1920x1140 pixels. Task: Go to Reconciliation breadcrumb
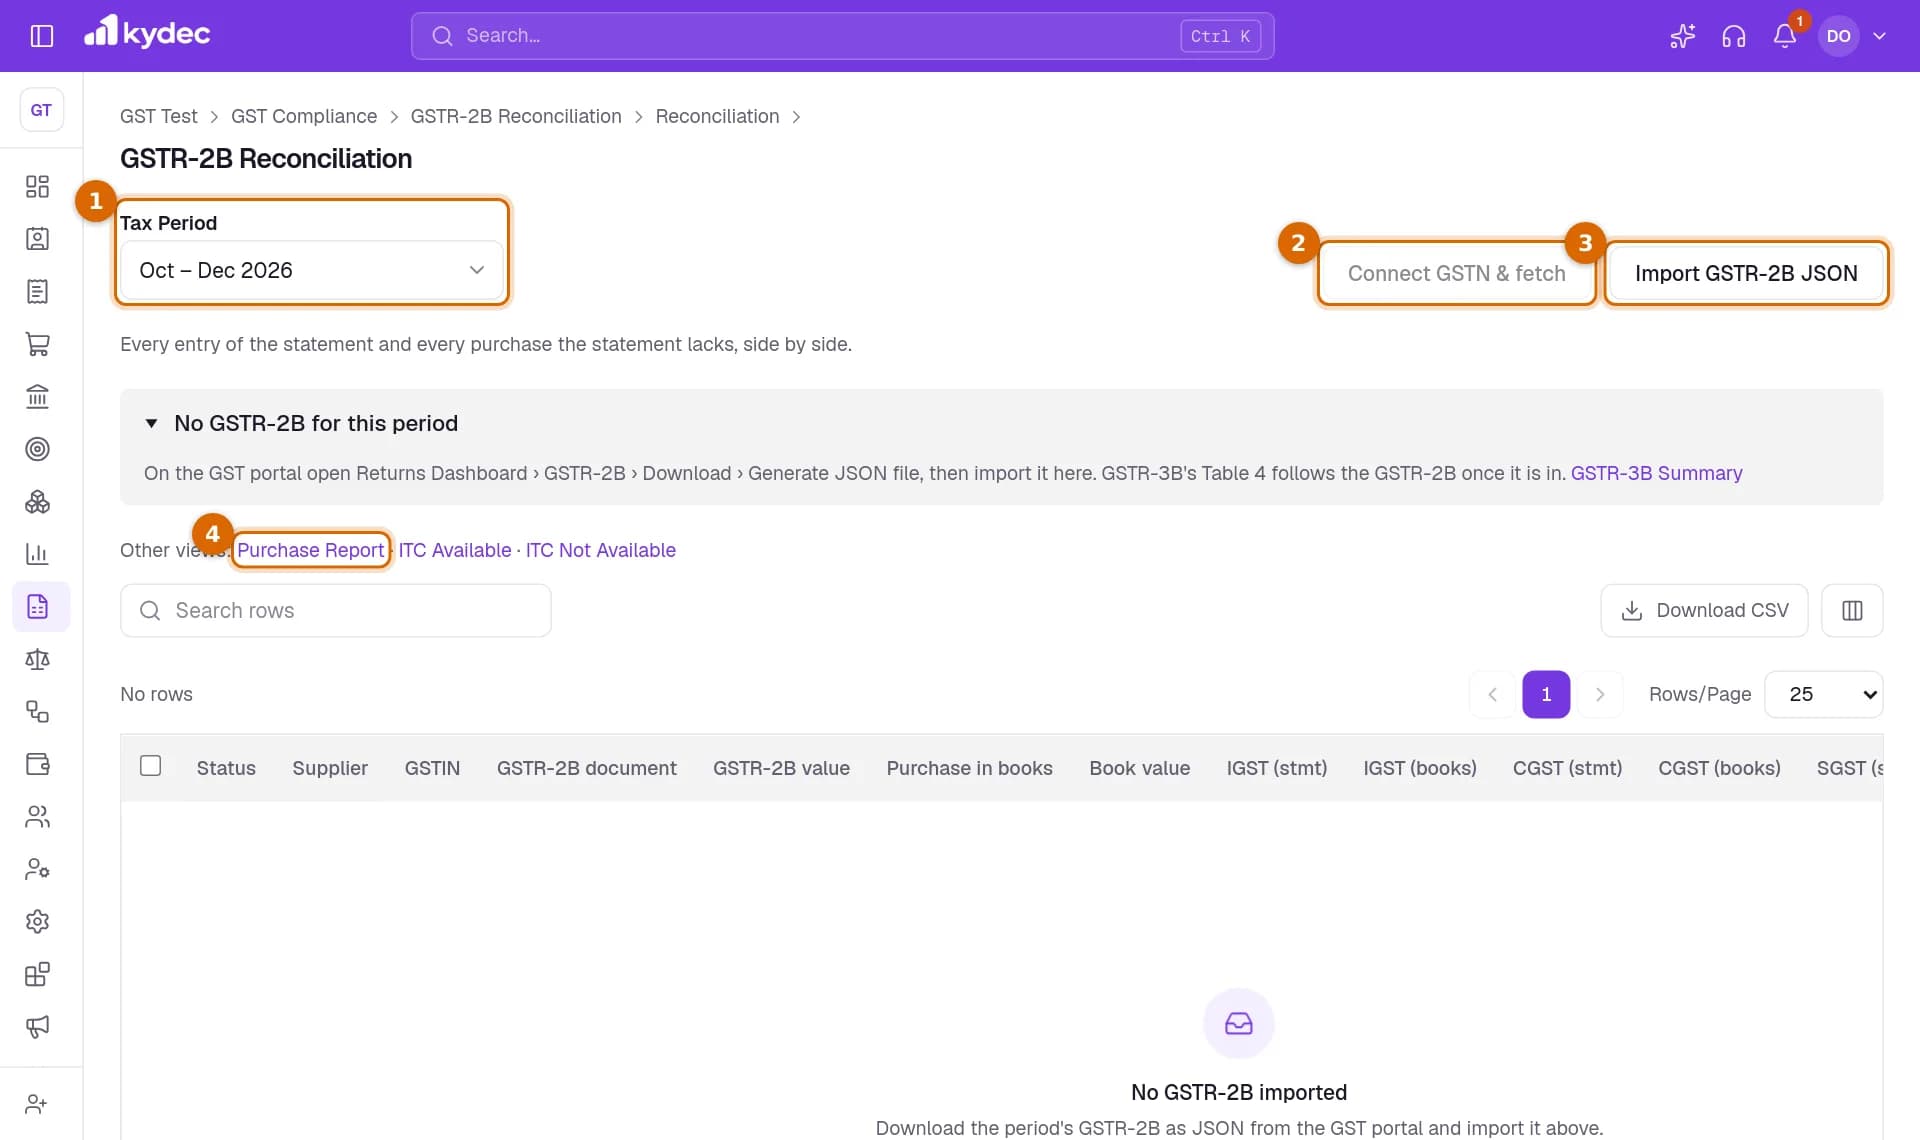(x=717, y=116)
